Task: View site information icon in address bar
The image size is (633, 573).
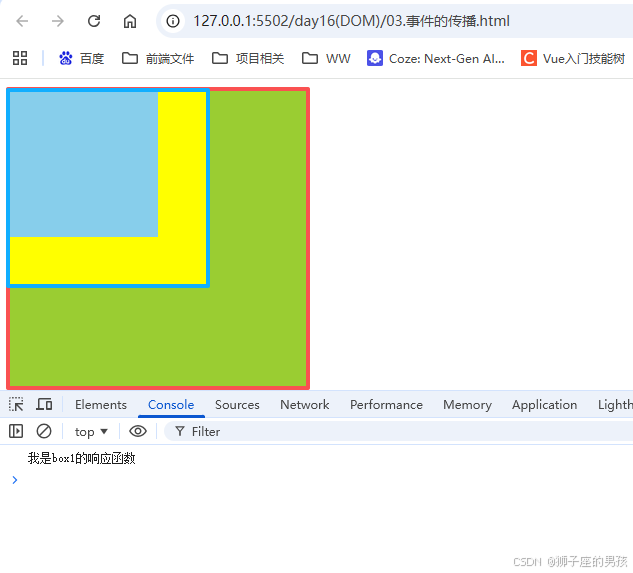Action: point(173,21)
